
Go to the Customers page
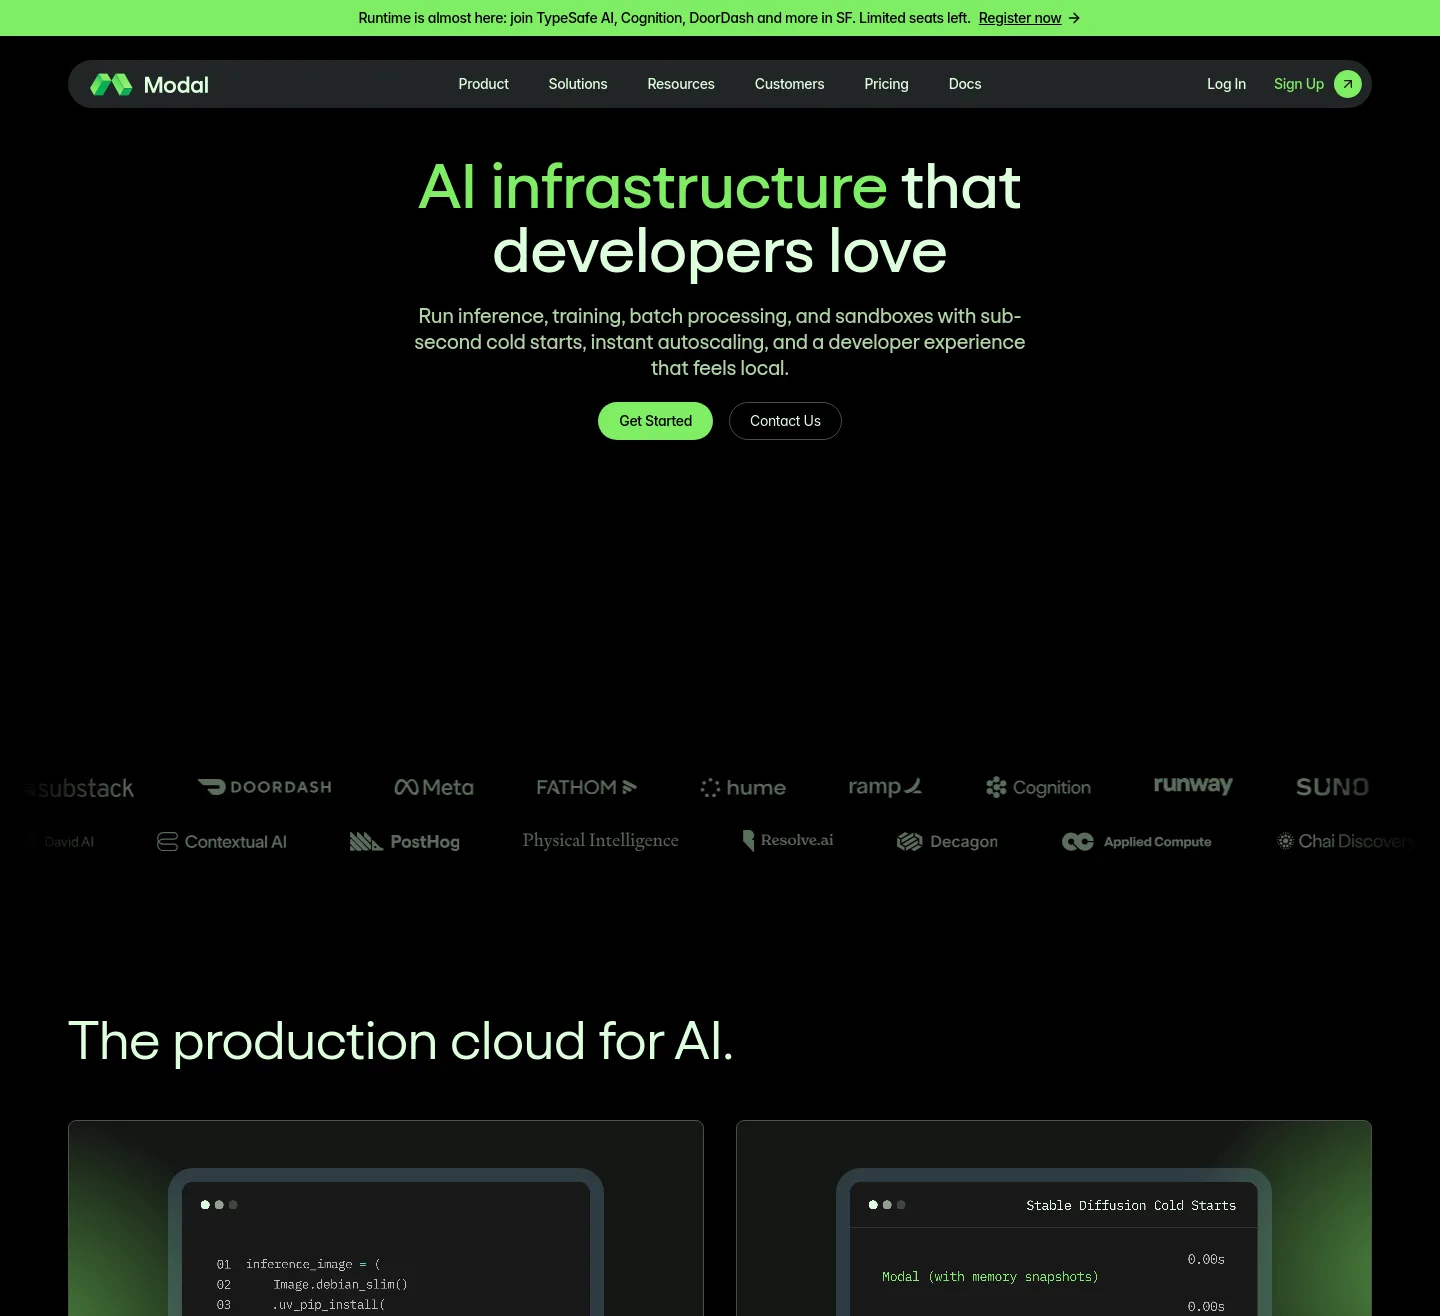pos(790,84)
